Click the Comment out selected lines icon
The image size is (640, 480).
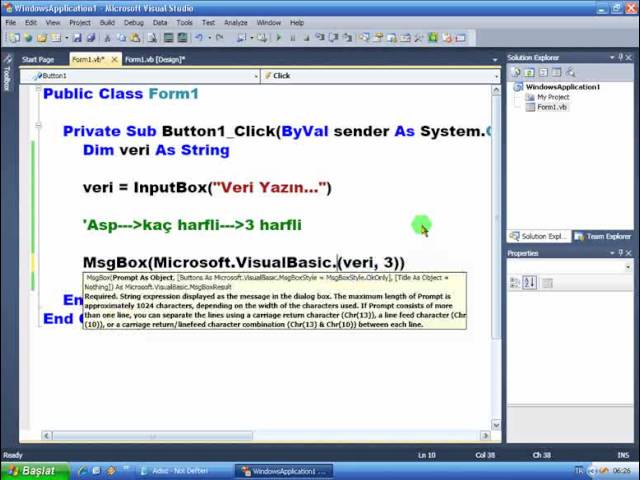pyautogui.click(x=168, y=38)
